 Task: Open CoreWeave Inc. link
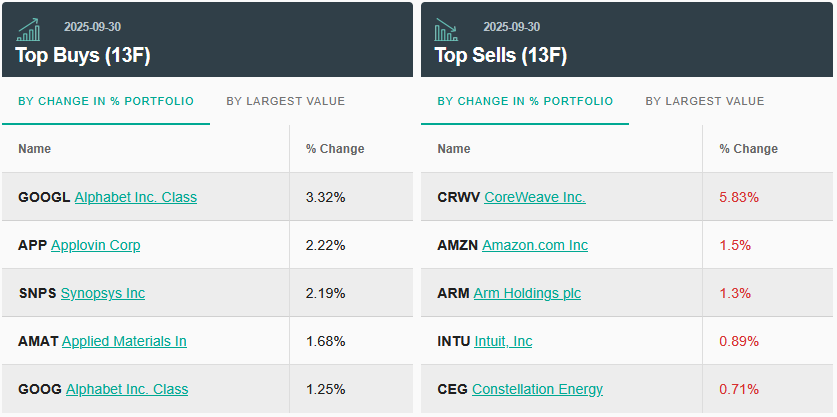[x=534, y=197]
